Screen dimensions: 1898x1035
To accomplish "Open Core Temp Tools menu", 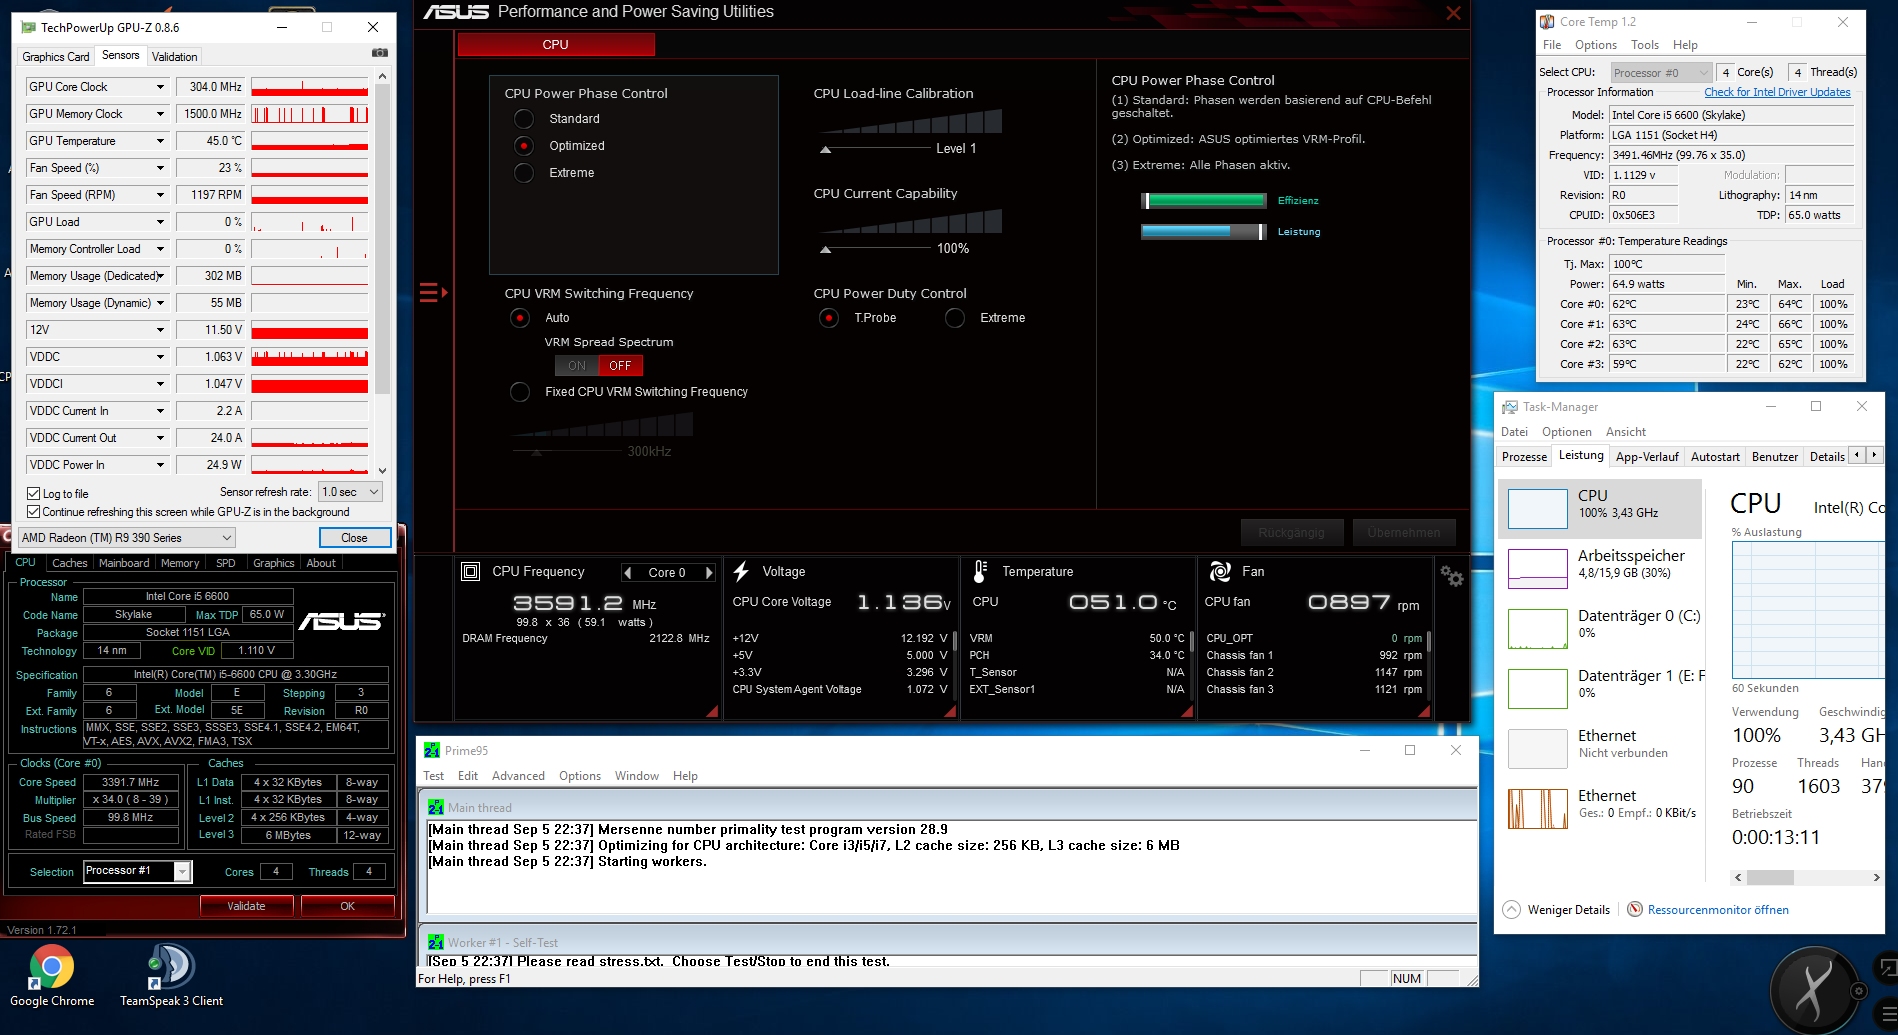I will [x=1645, y=45].
